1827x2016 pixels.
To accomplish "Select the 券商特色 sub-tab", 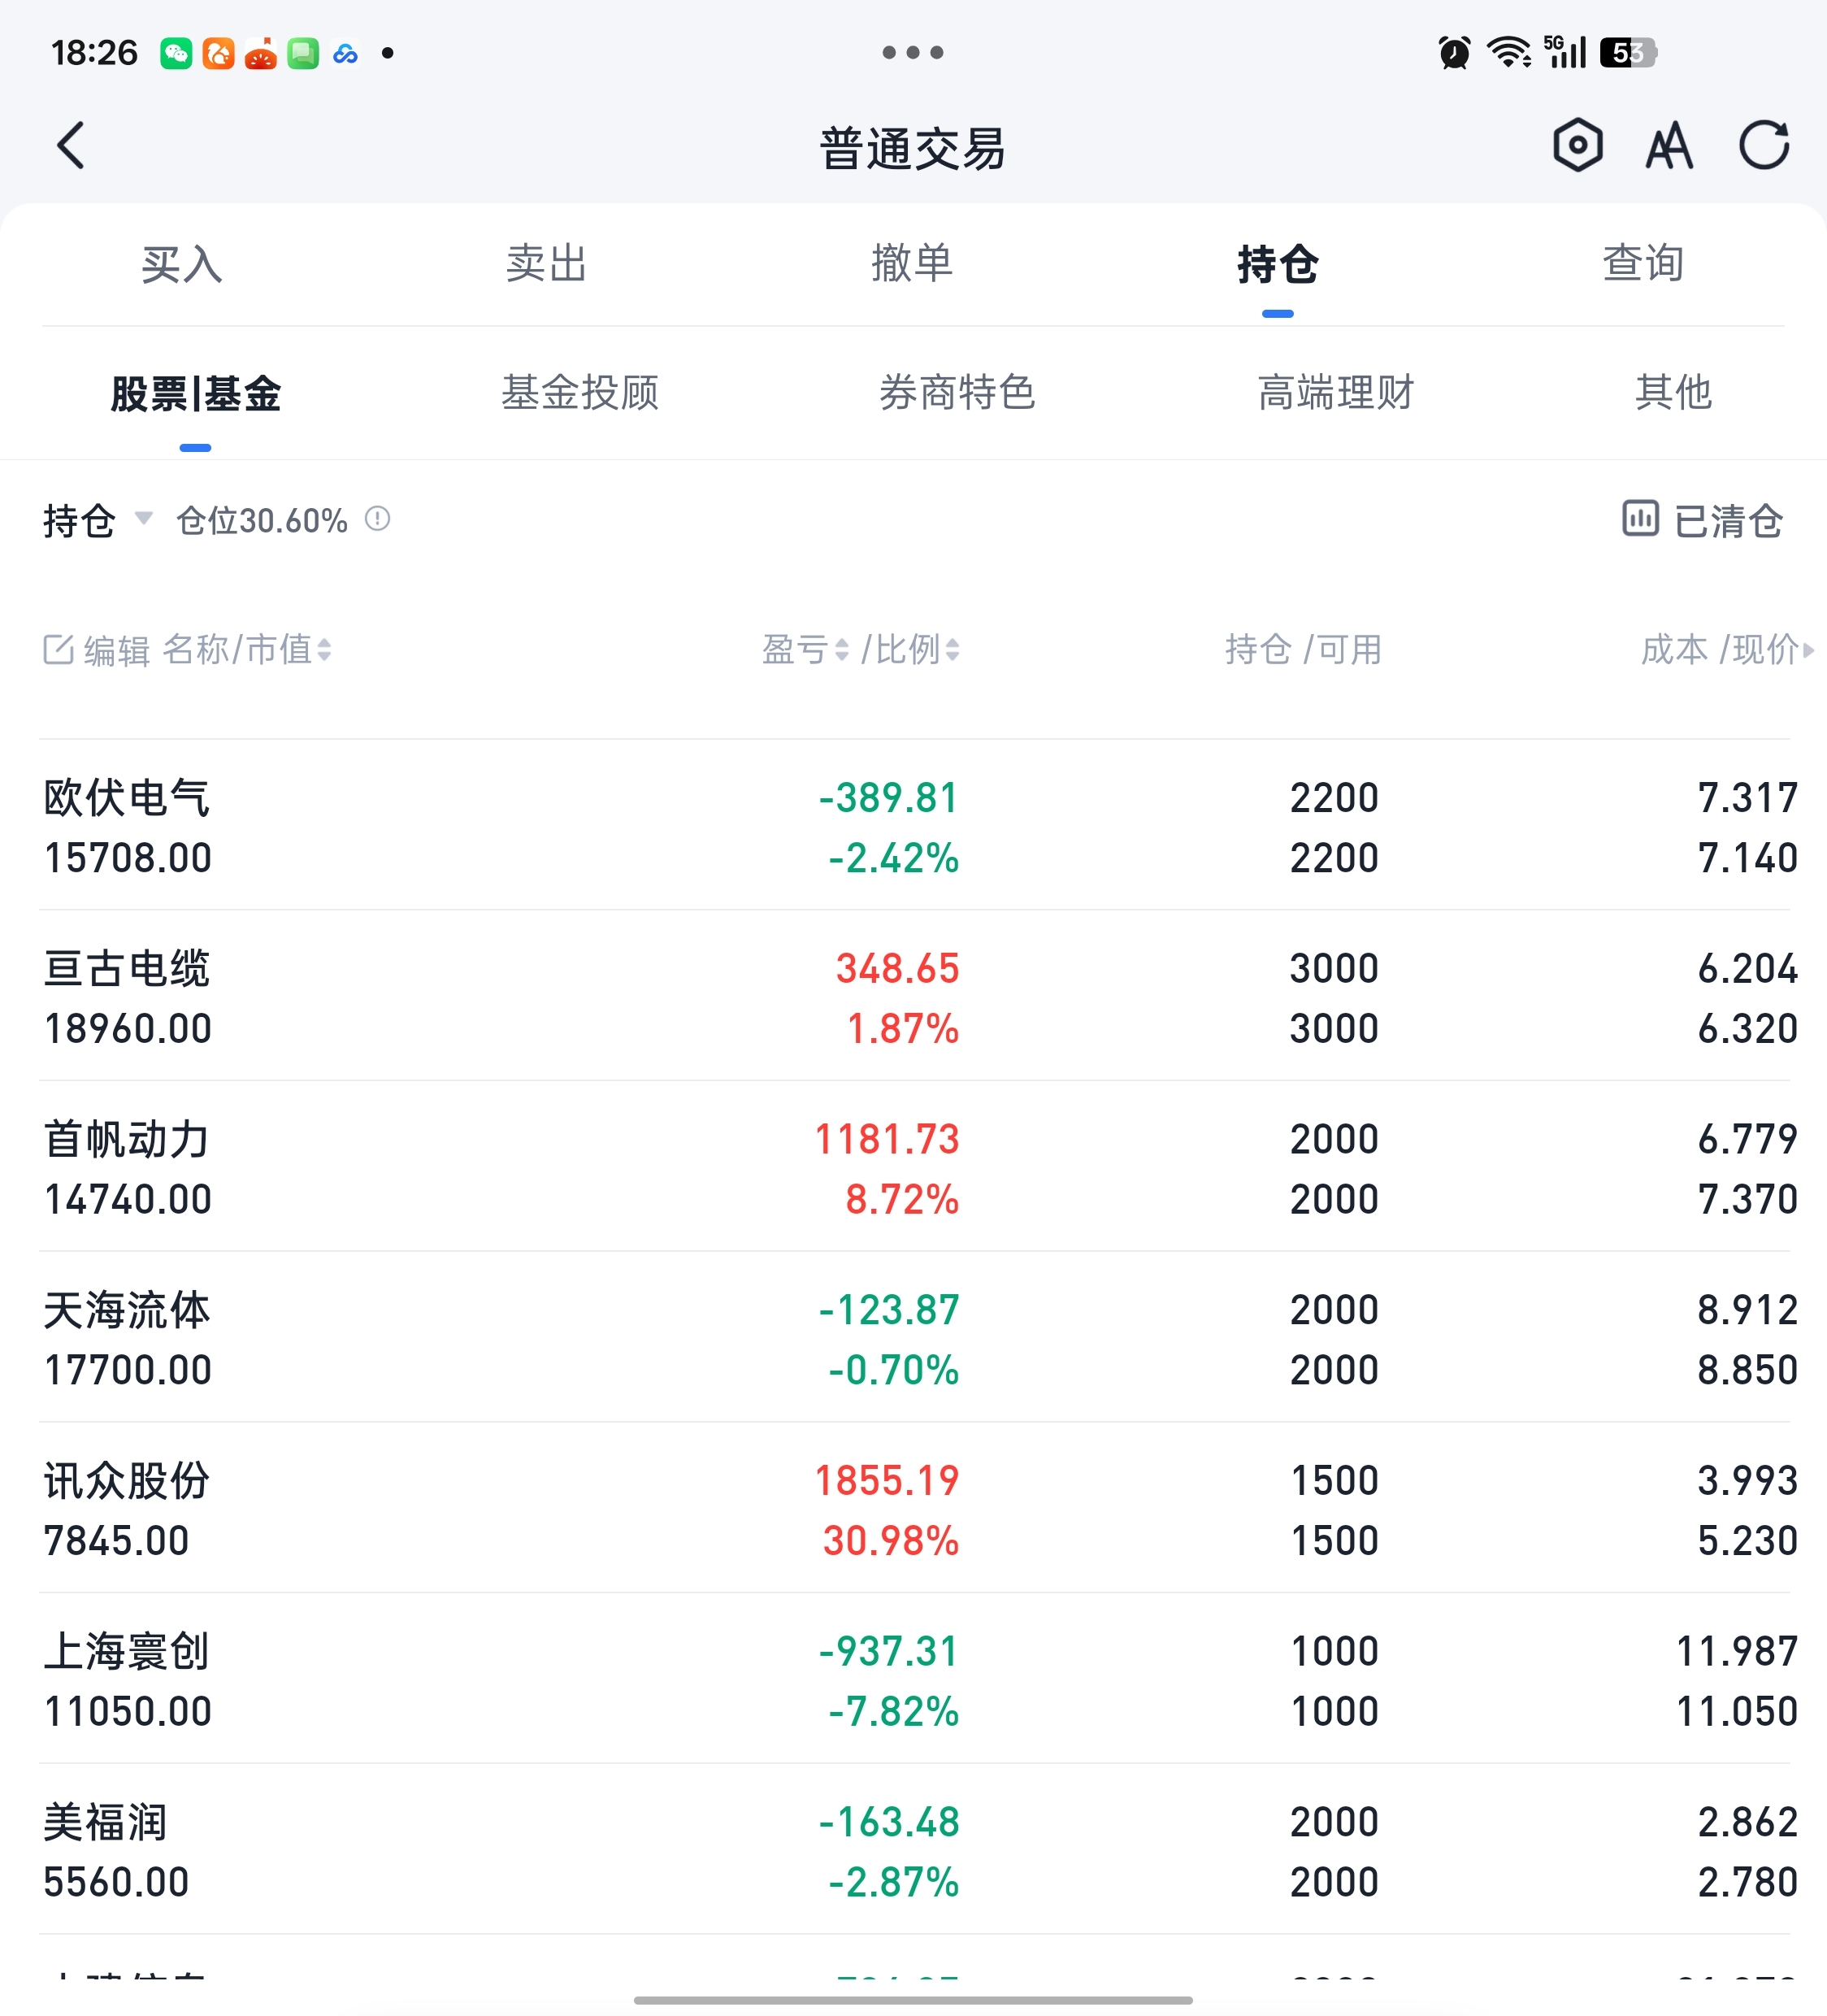I will tap(957, 392).
